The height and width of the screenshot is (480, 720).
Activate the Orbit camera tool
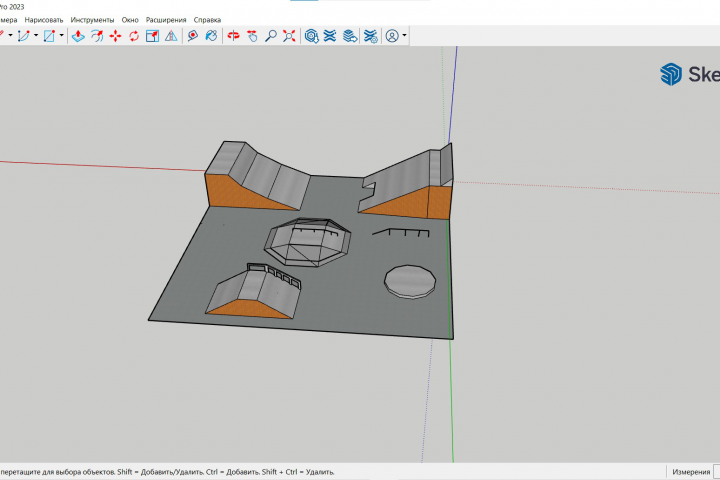pyautogui.click(x=233, y=36)
